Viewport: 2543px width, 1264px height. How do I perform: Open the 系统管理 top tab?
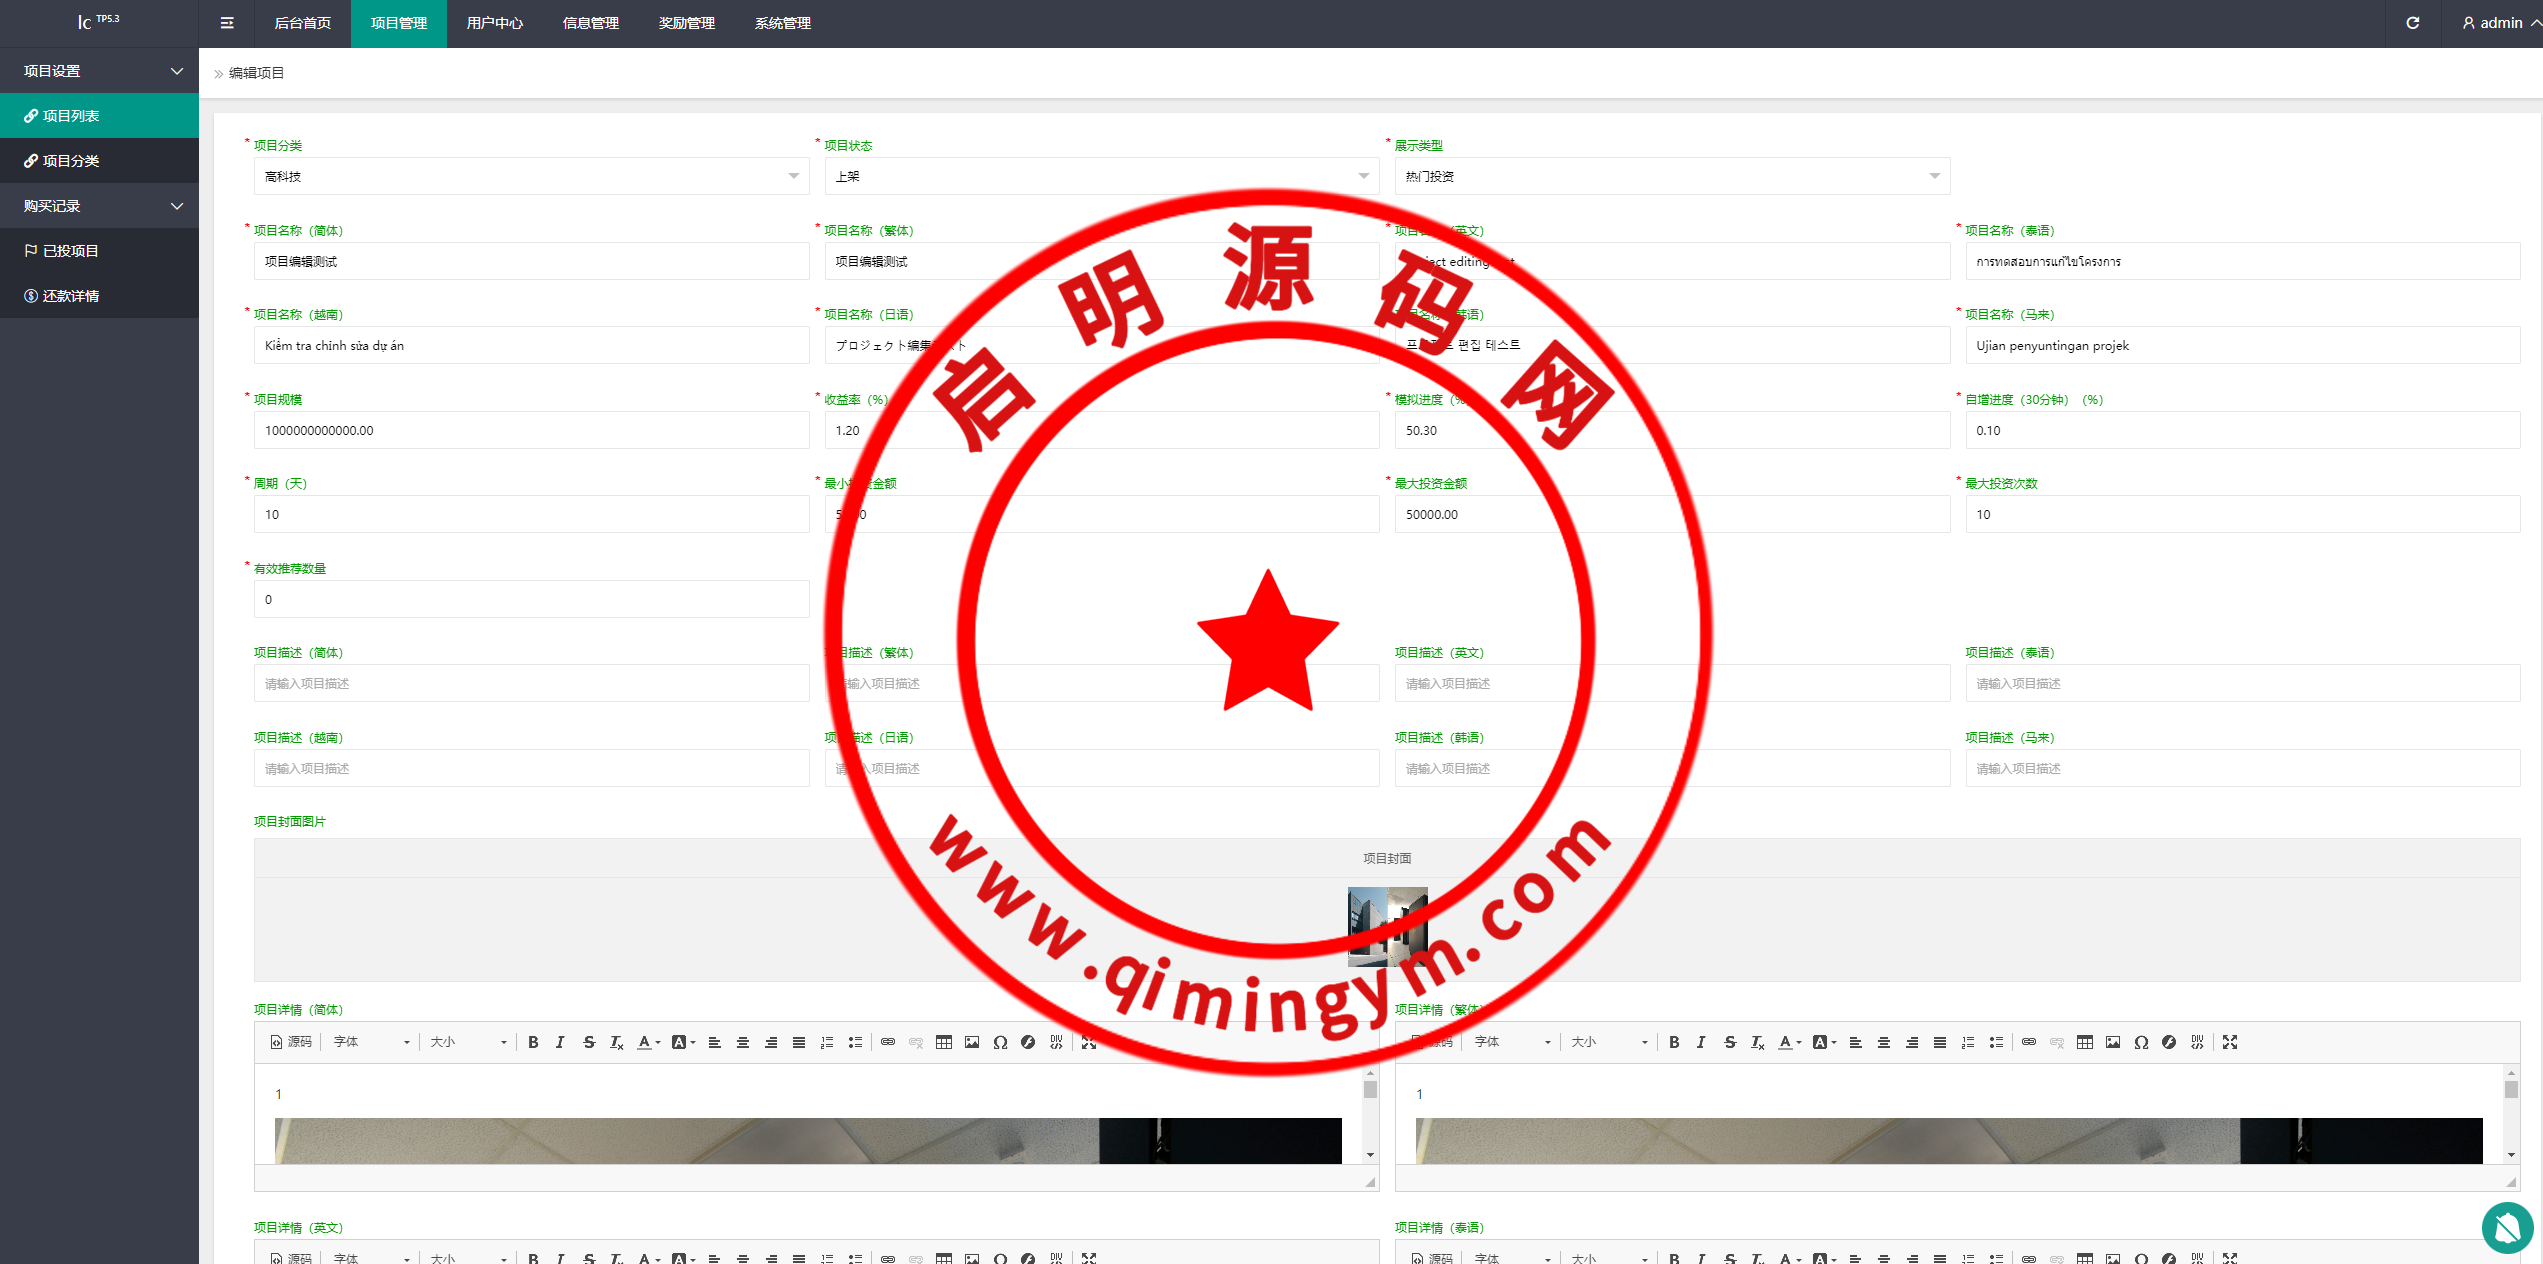coord(782,23)
